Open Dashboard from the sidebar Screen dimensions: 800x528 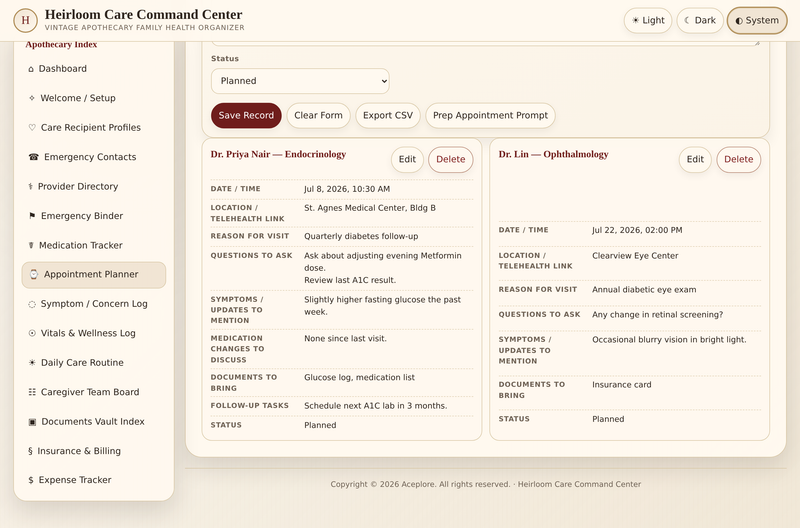(x=94, y=69)
